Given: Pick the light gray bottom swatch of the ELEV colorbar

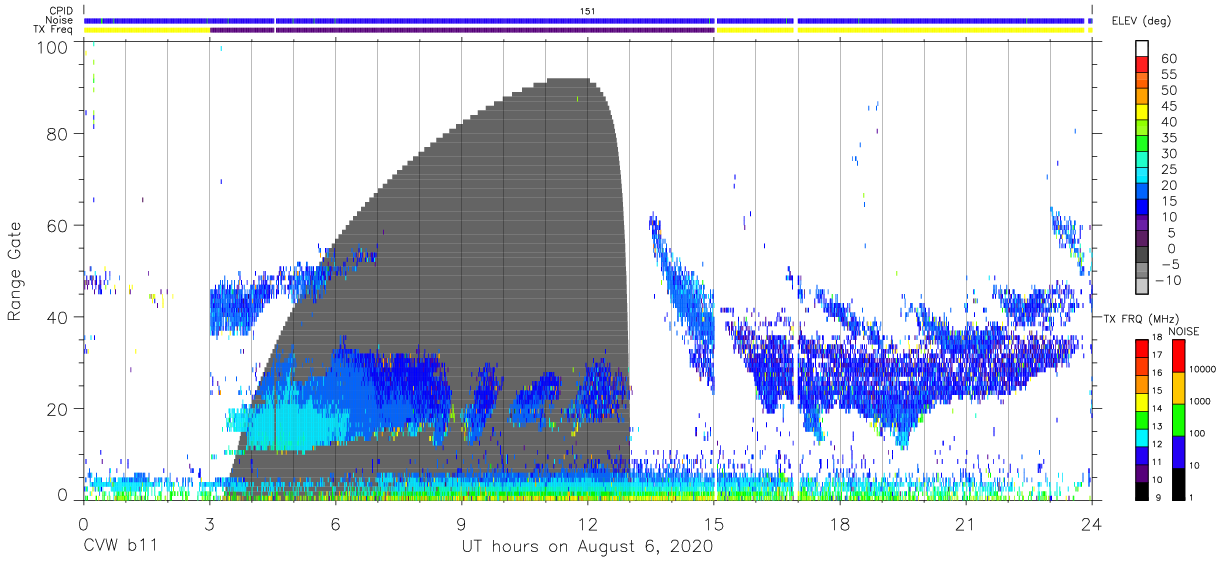Looking at the screenshot, I should click(x=1141, y=287).
